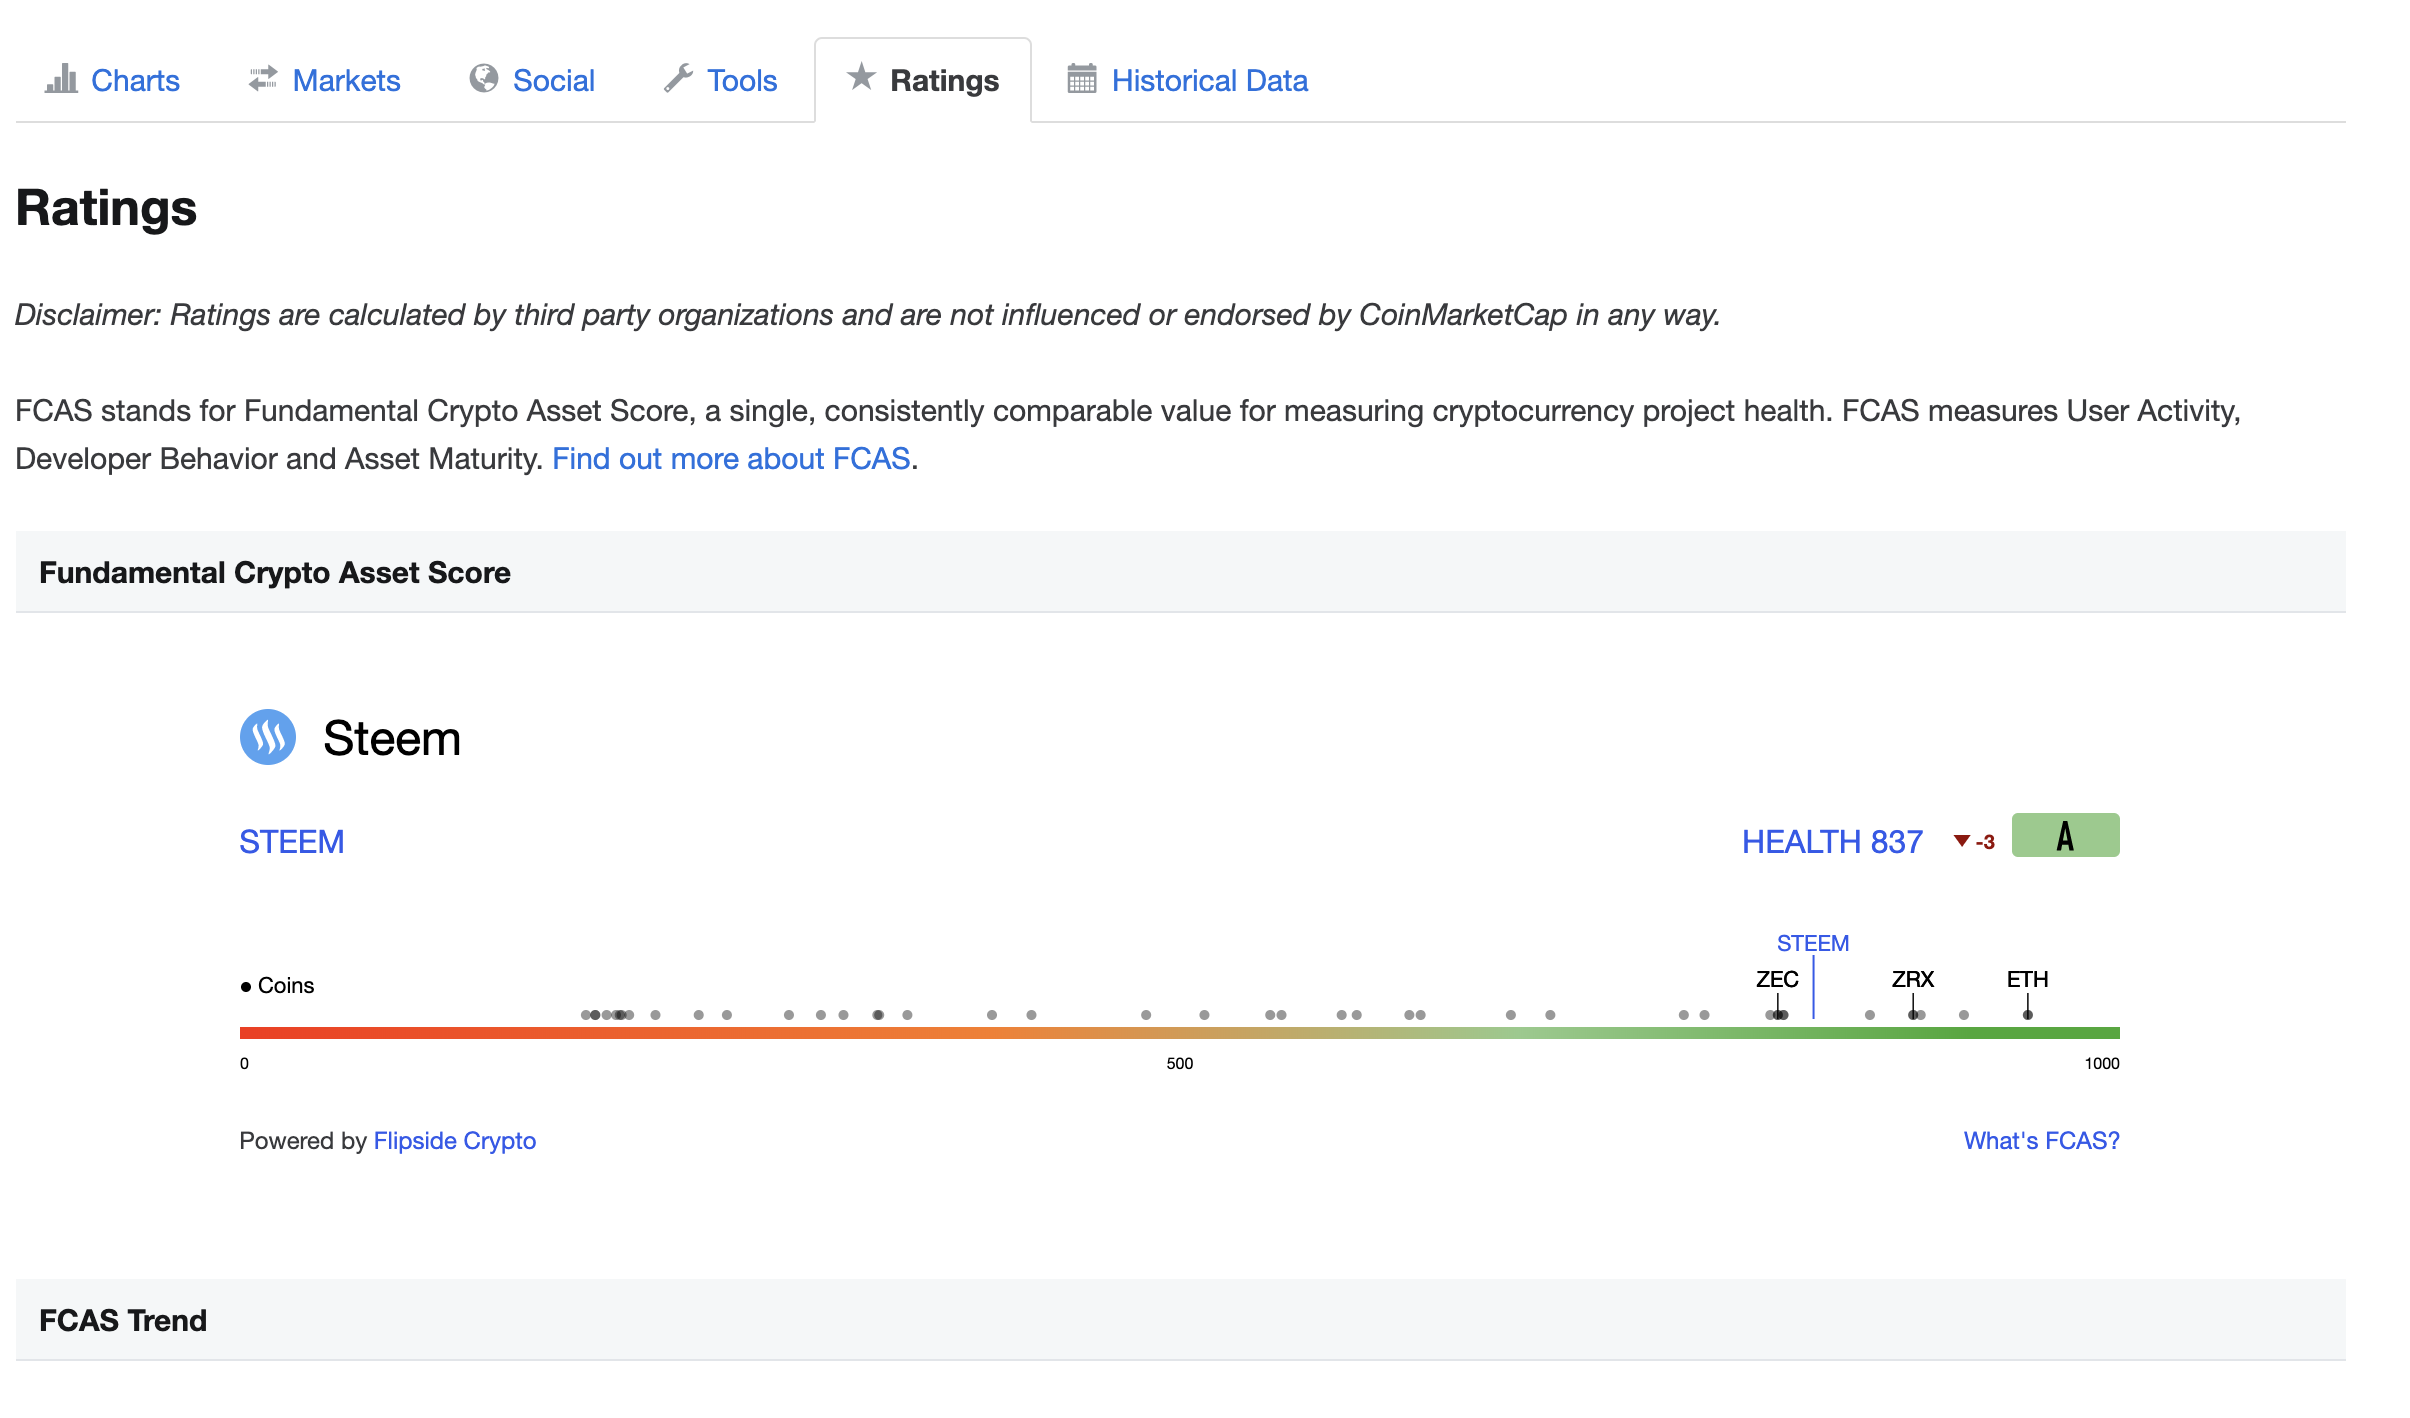Click the HEALTH 837 score link
The height and width of the screenshot is (1418, 2410).
point(1832,842)
